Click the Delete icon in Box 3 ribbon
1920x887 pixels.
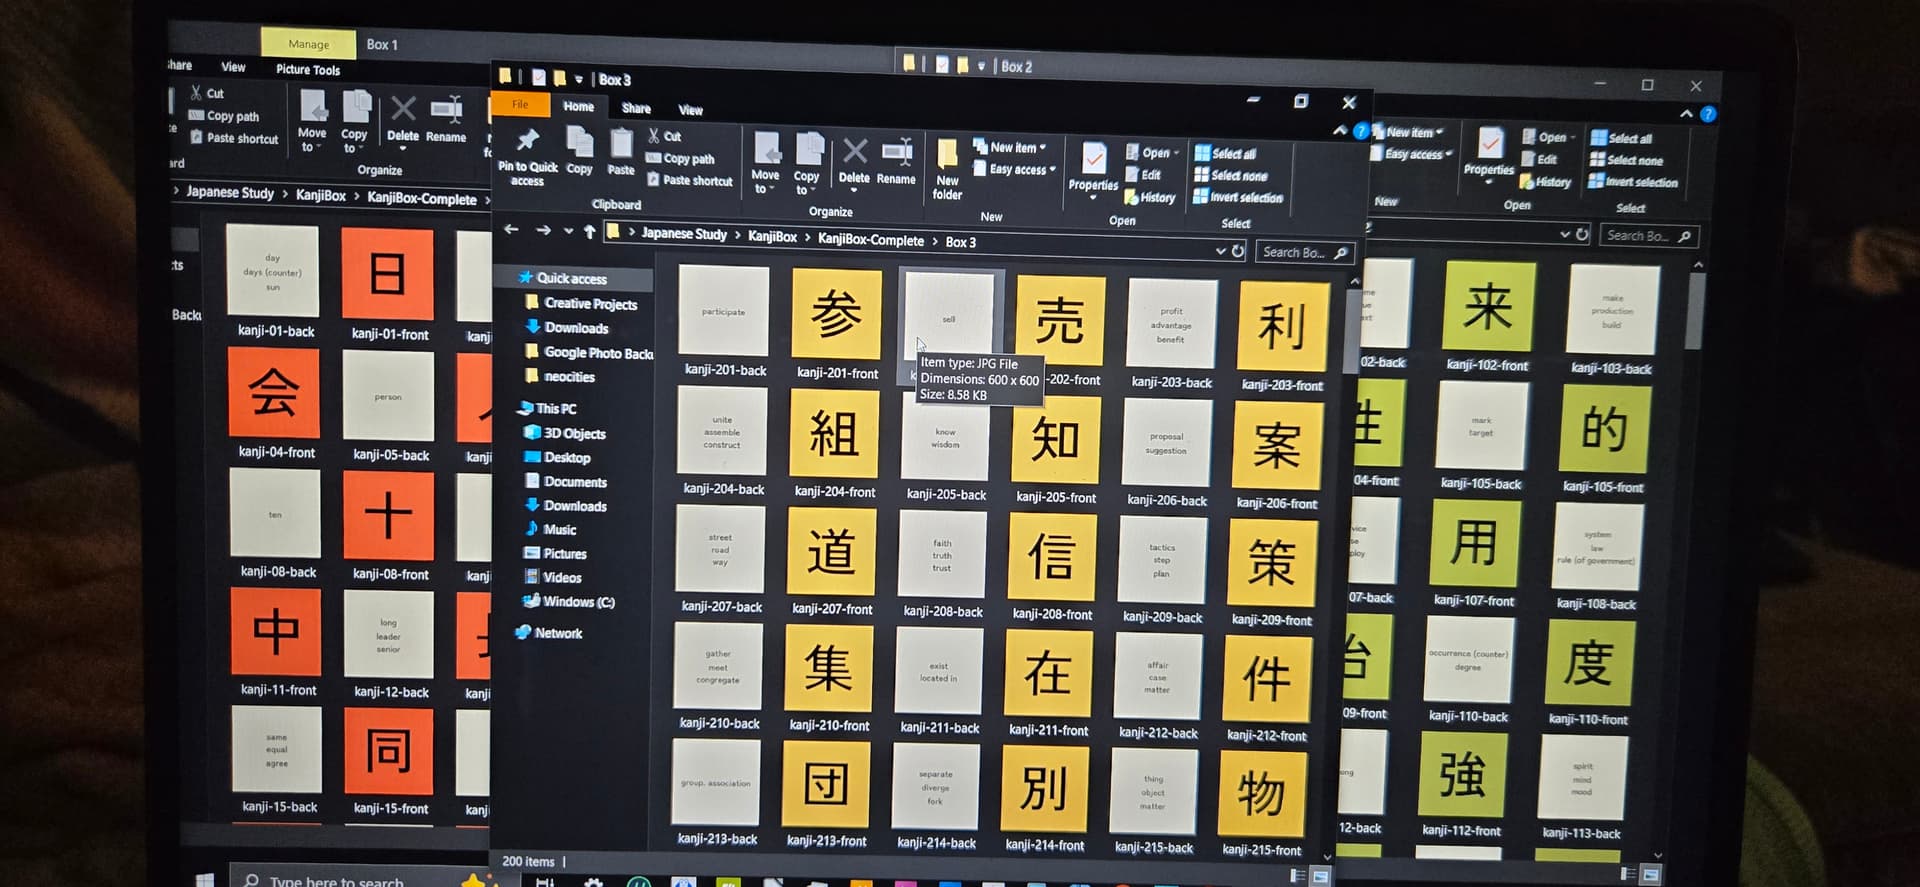(x=854, y=157)
